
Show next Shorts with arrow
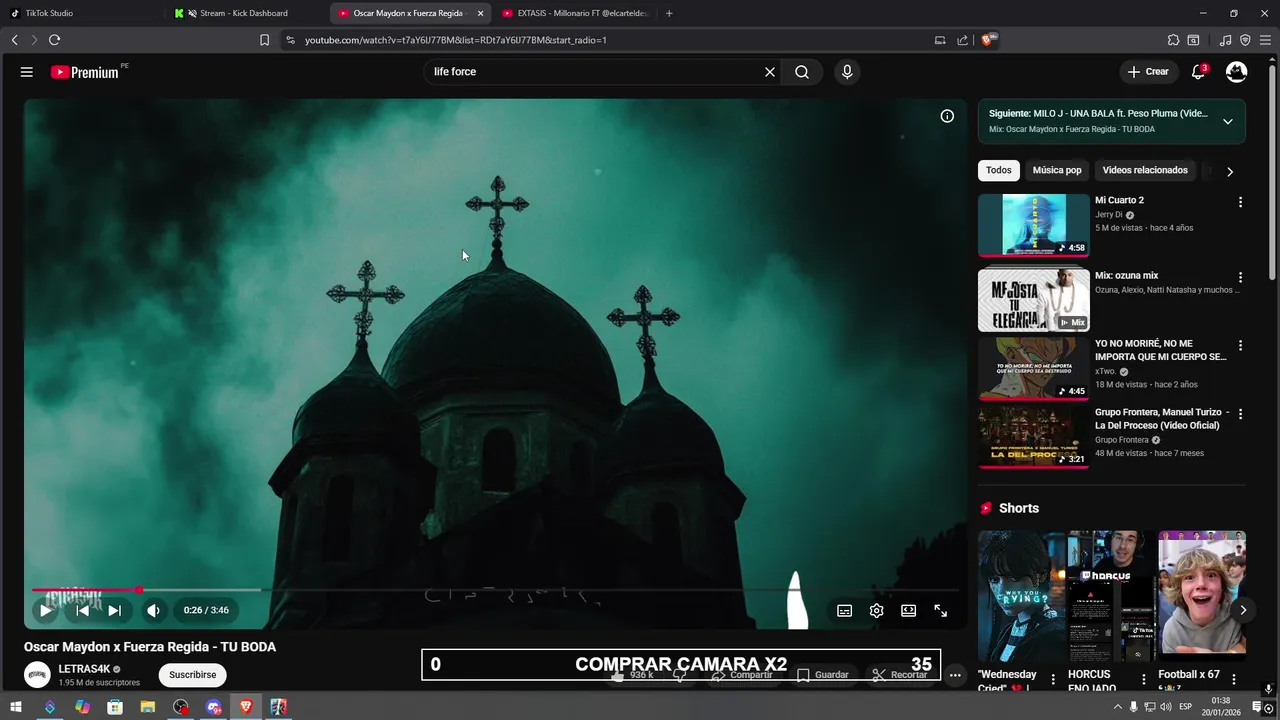pos(1243,610)
